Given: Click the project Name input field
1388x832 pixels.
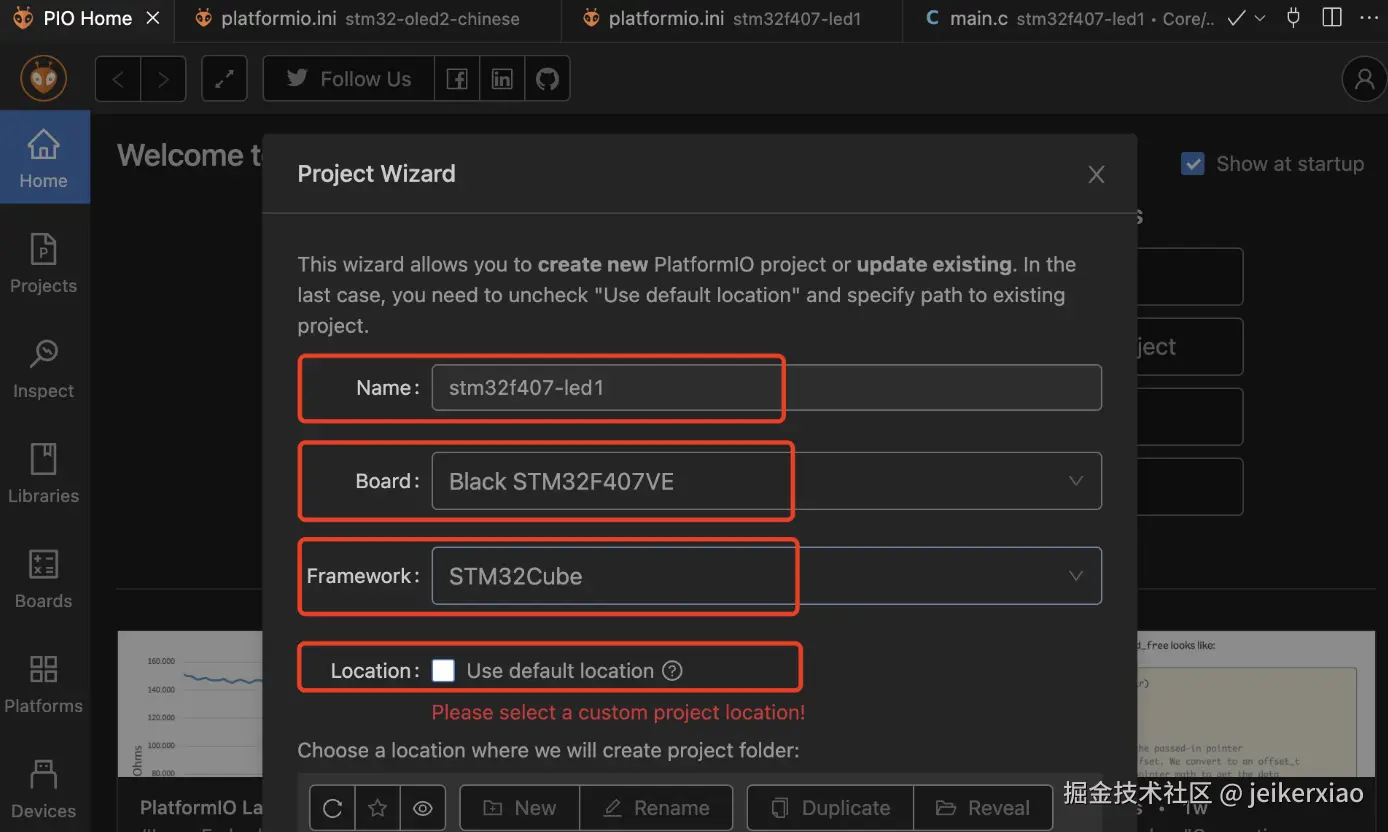Looking at the screenshot, I should coord(766,387).
